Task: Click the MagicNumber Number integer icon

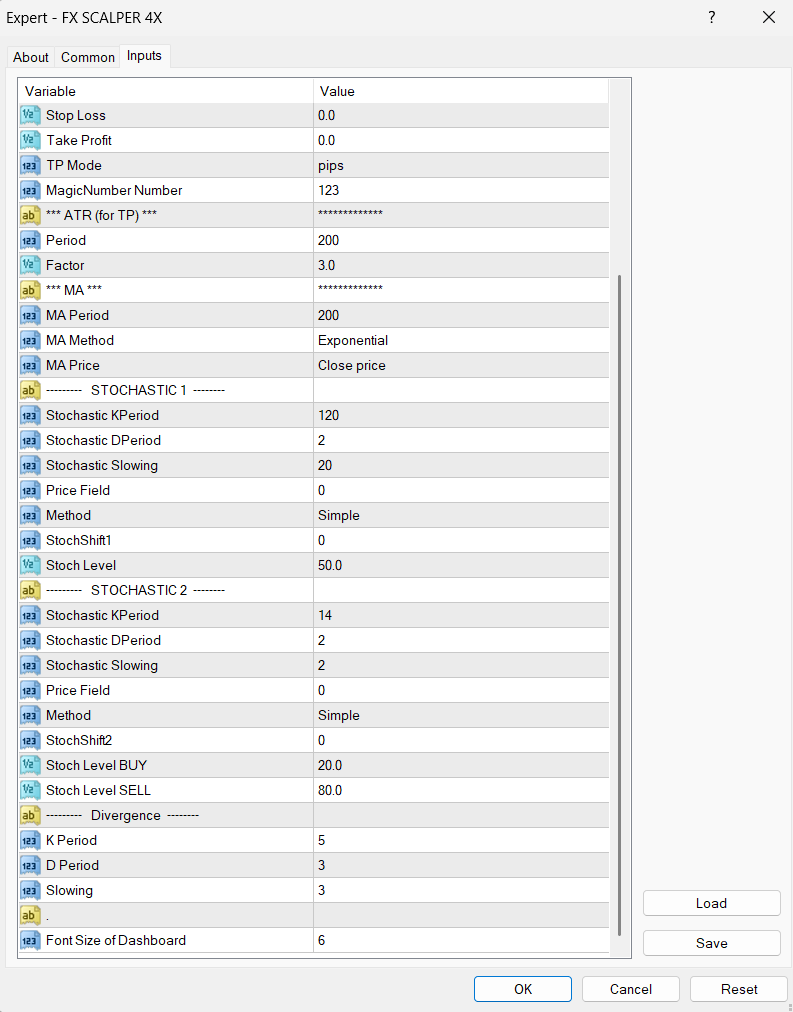Action: point(30,190)
